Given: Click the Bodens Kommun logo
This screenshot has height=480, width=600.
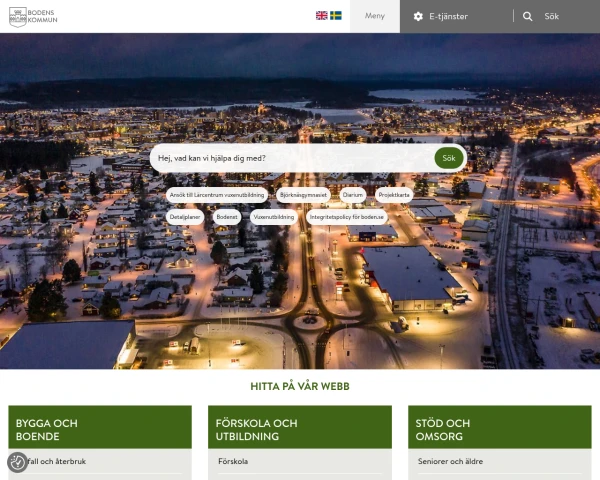Looking at the screenshot, I should [33, 16].
